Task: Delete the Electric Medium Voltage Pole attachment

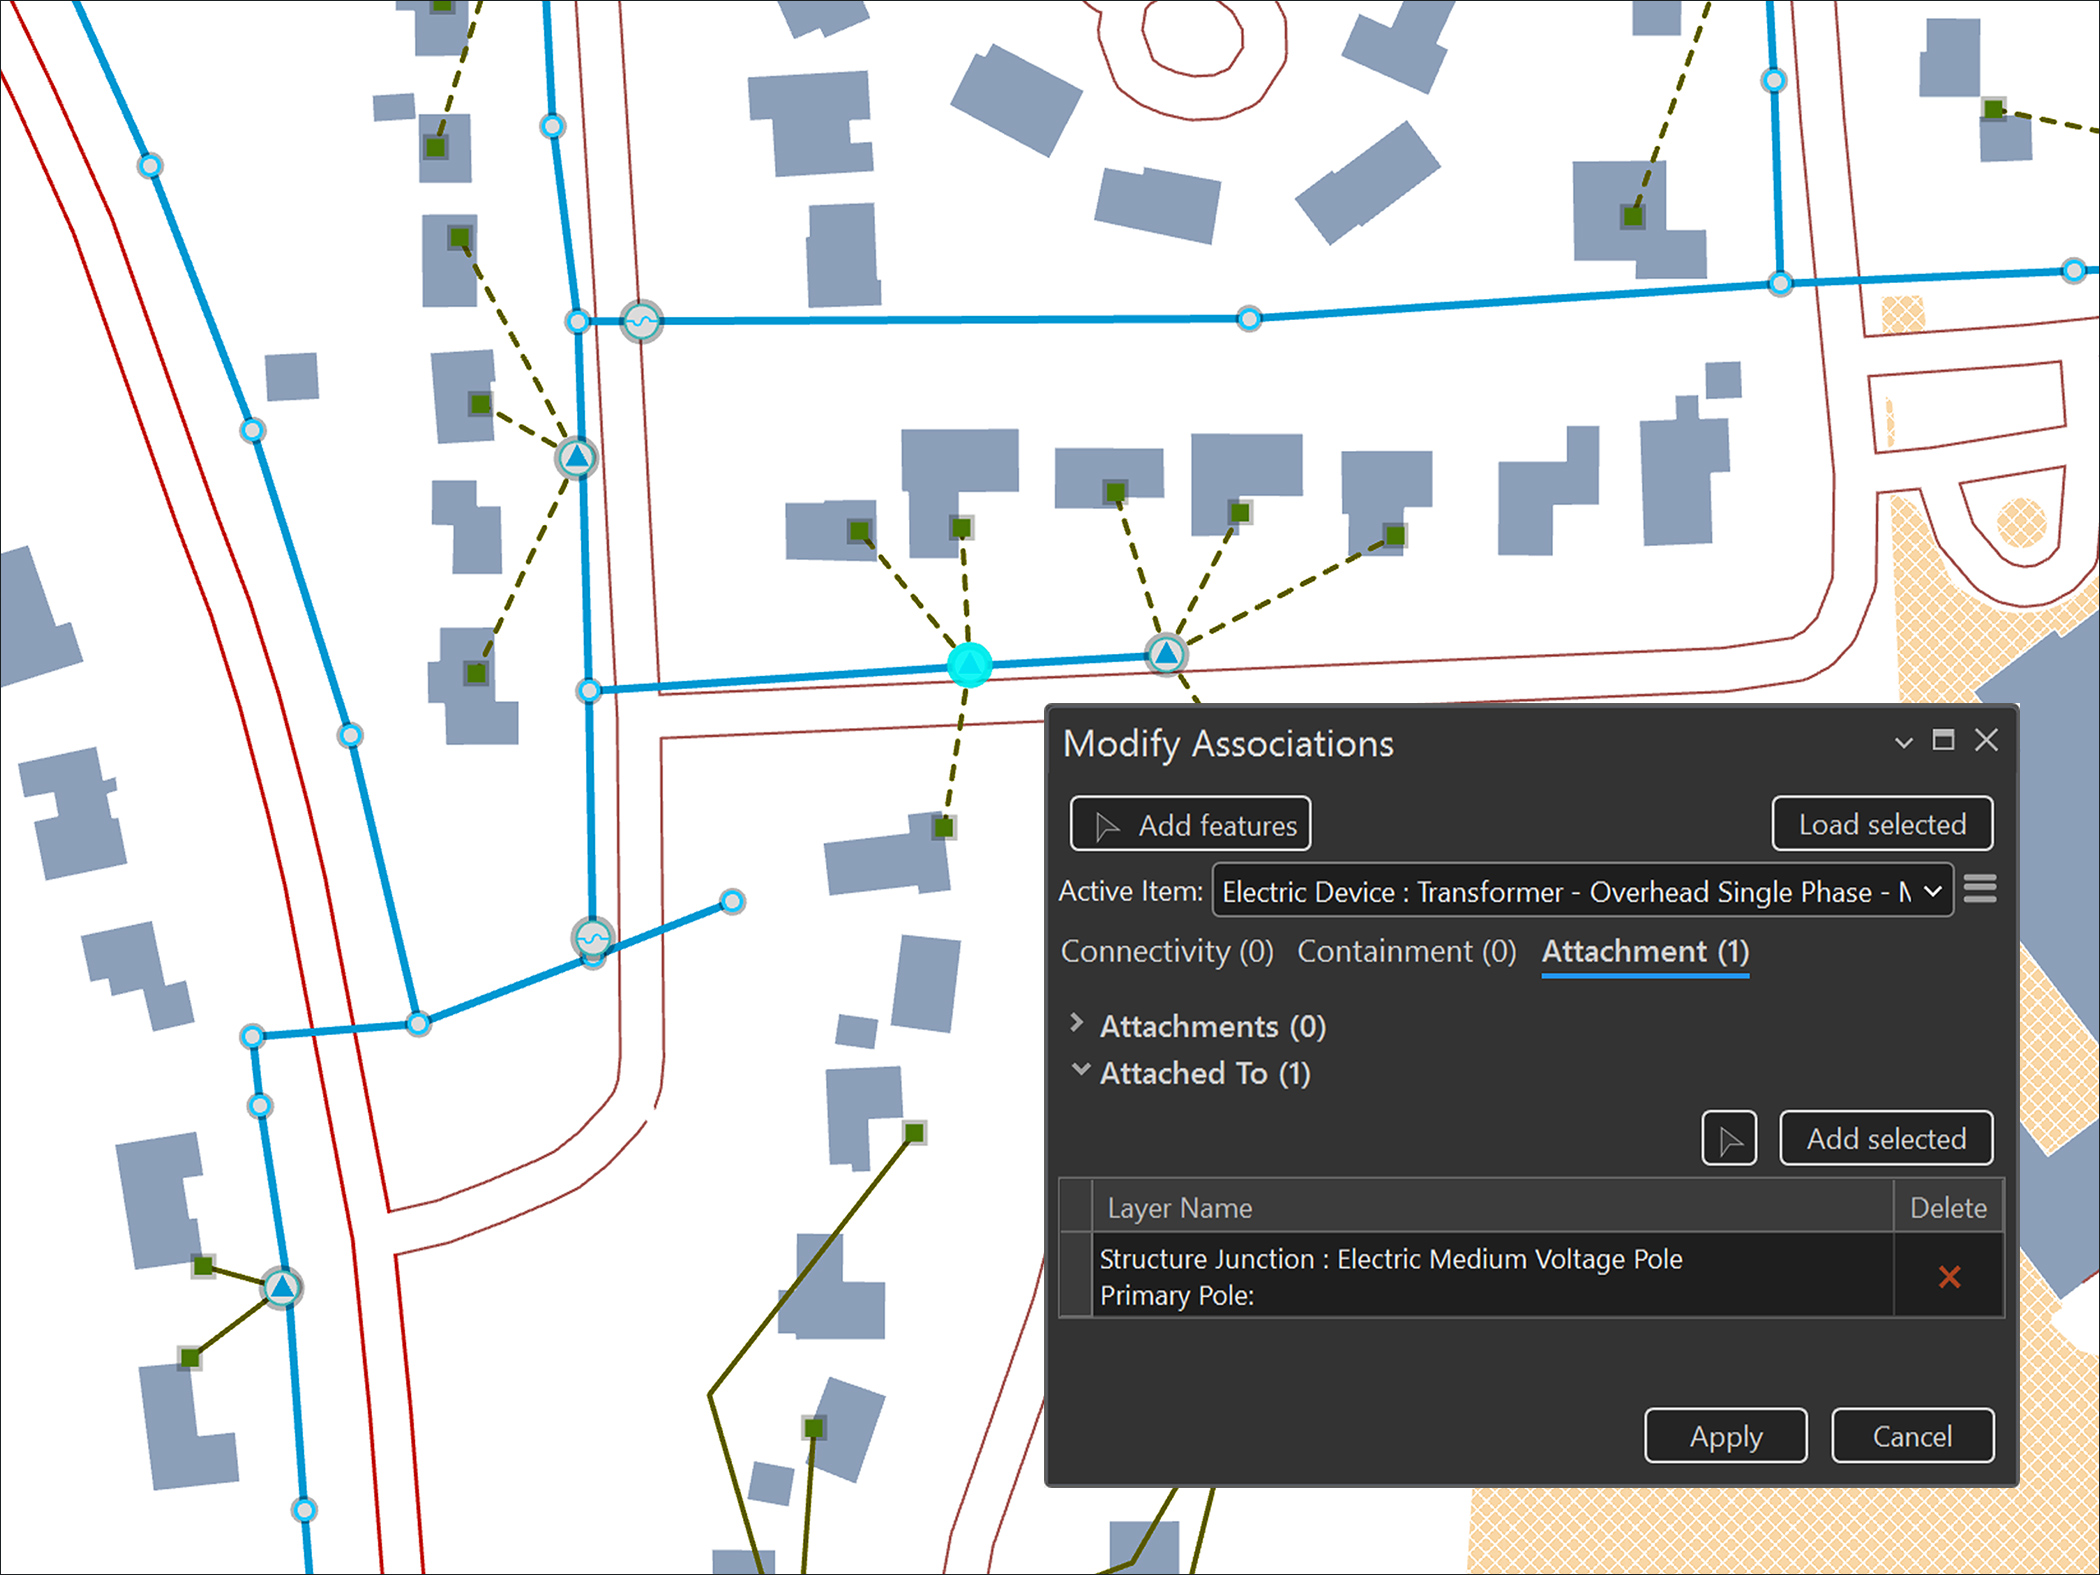Action: 1948,1277
